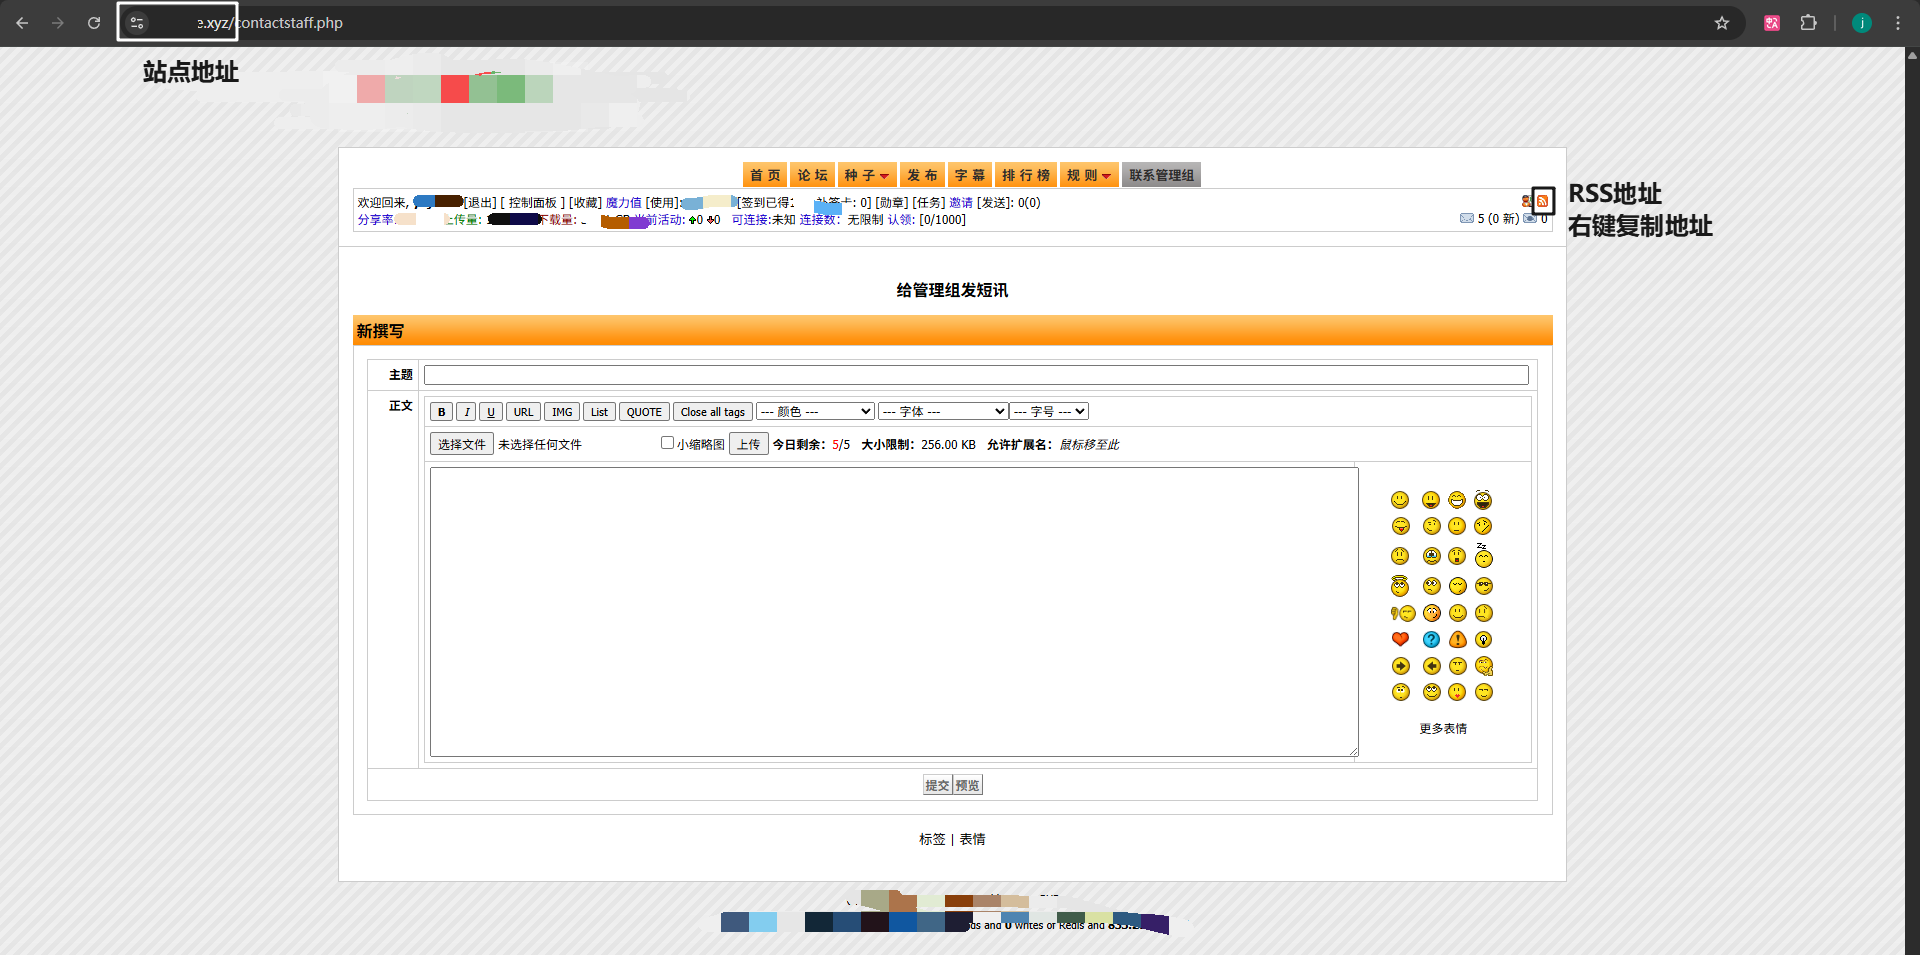Enable the 小缩略图 thumbnail checkbox
The width and height of the screenshot is (1920, 955).
coord(667,443)
